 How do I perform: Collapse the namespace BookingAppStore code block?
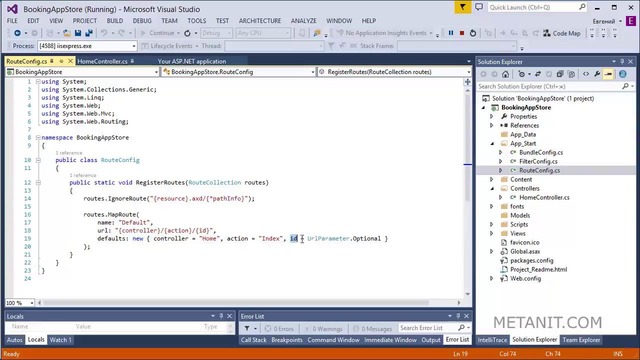[x=38, y=138]
